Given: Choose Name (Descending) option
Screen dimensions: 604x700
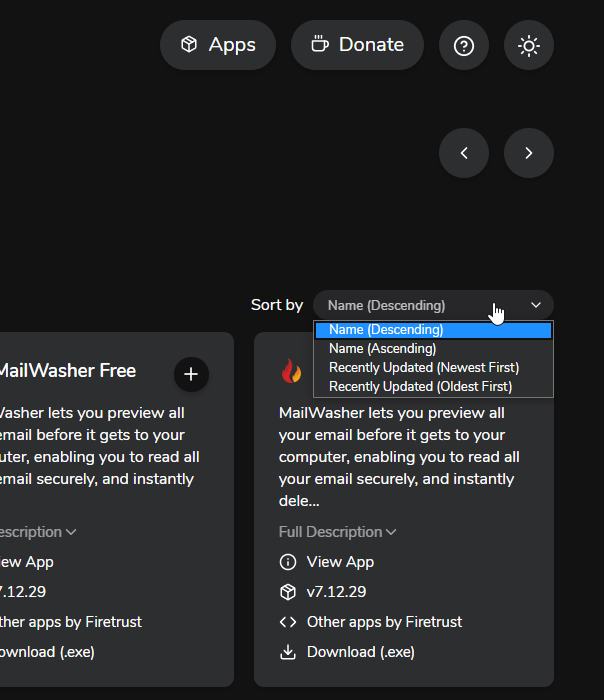Looking at the screenshot, I should tap(433, 330).
